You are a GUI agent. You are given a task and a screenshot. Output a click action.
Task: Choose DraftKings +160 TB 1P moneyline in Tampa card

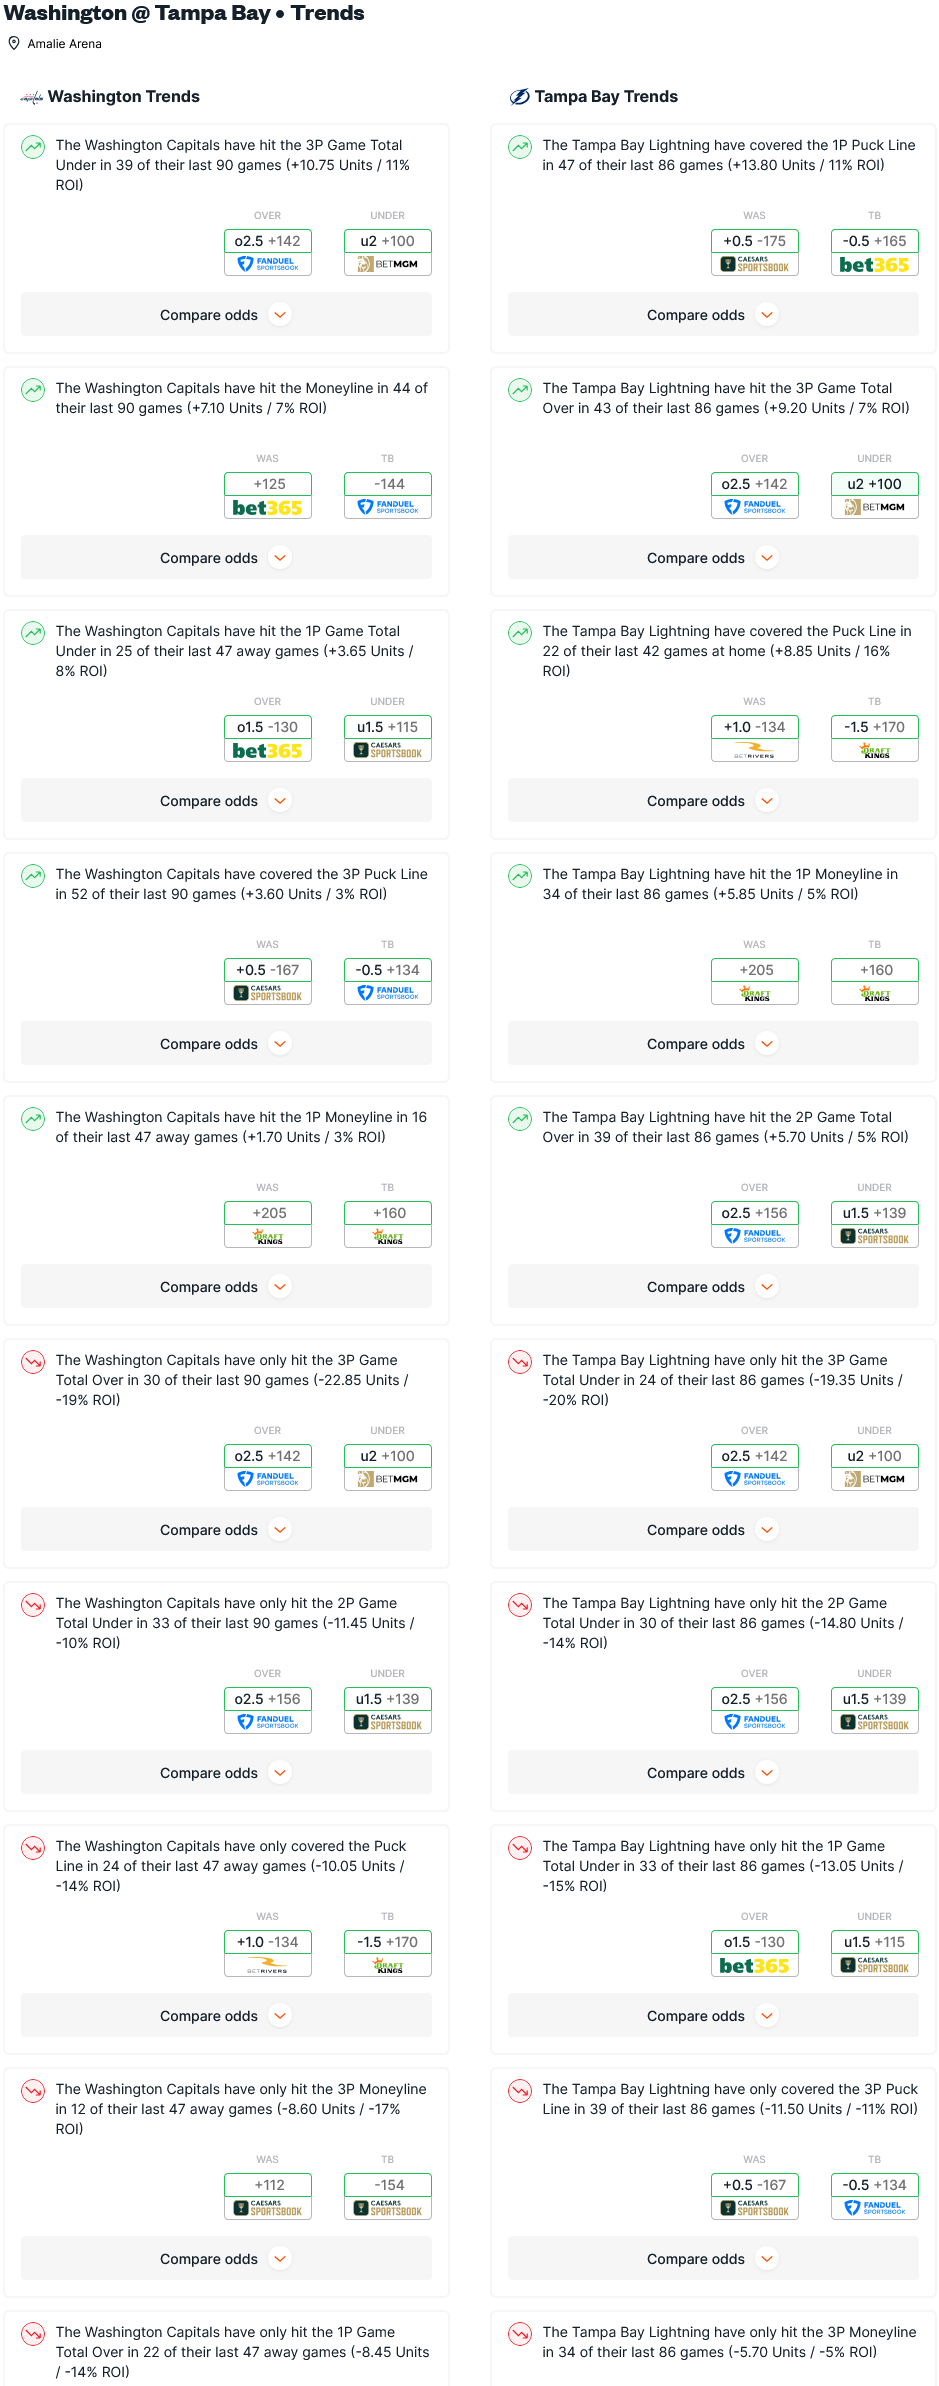click(x=875, y=981)
